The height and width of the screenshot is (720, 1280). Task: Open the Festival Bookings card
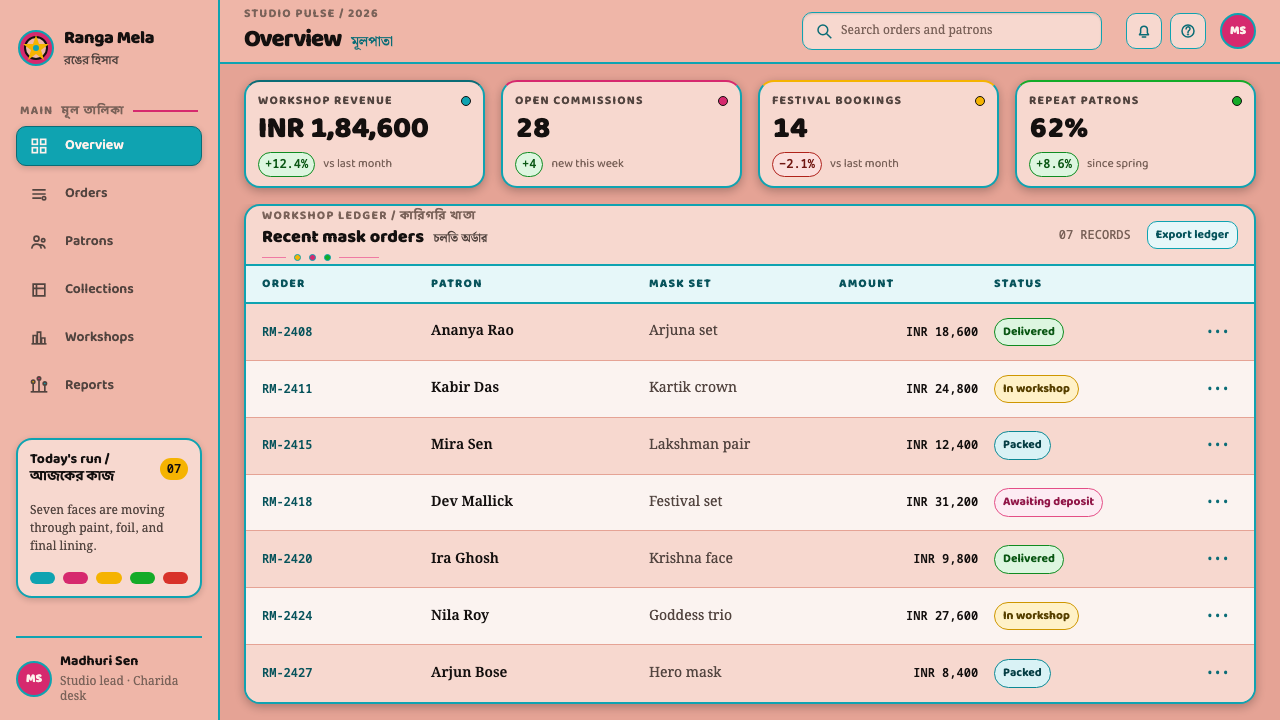click(878, 134)
